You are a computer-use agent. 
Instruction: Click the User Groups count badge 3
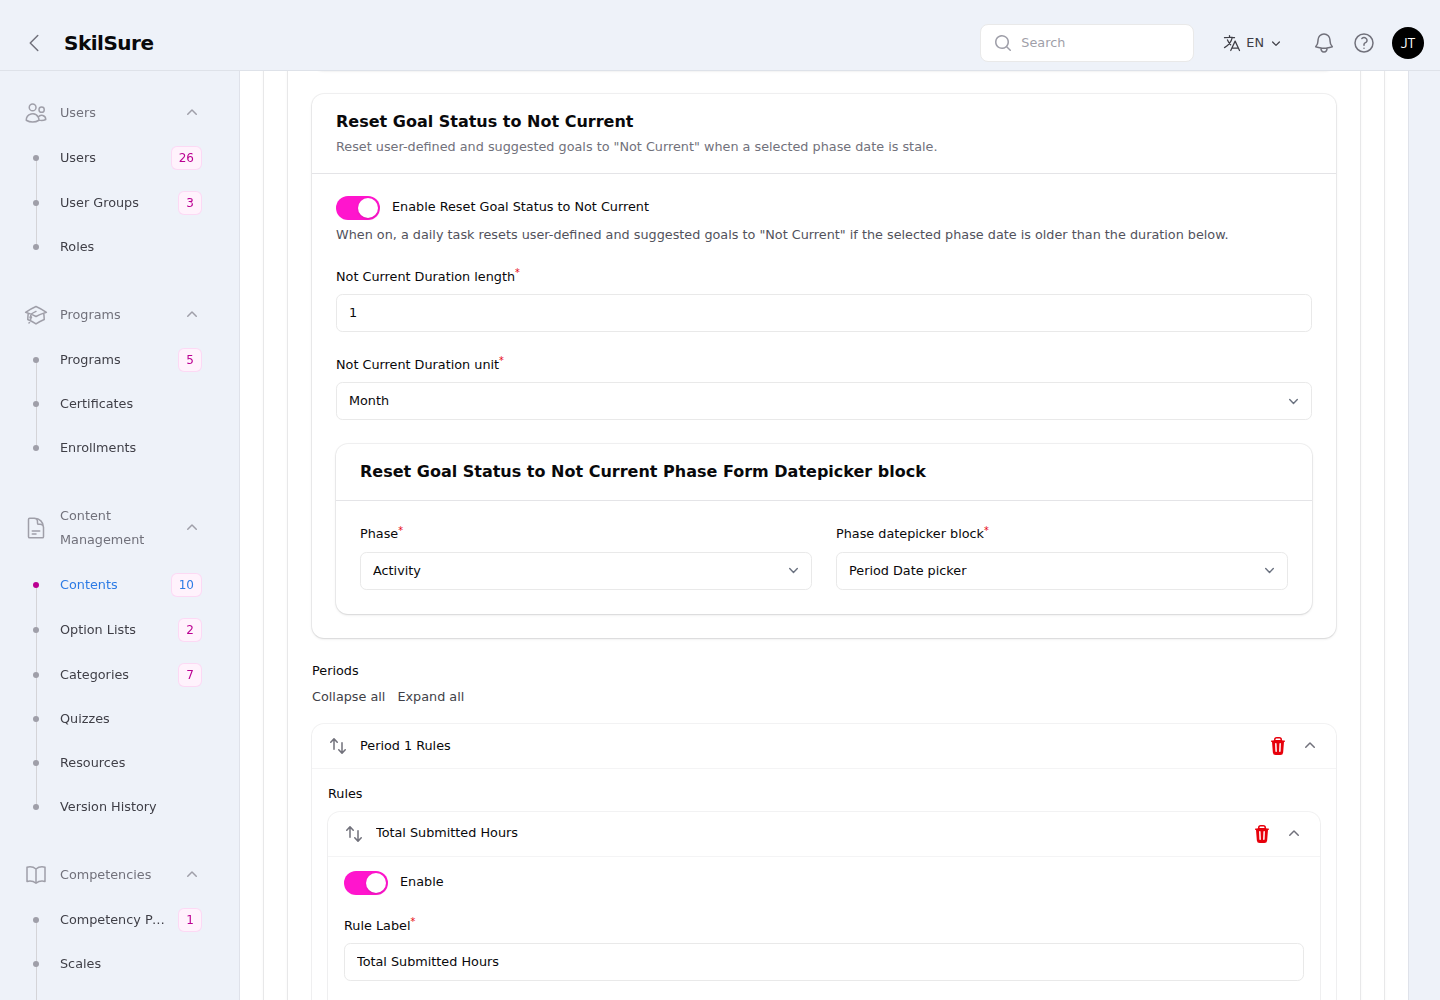point(190,203)
